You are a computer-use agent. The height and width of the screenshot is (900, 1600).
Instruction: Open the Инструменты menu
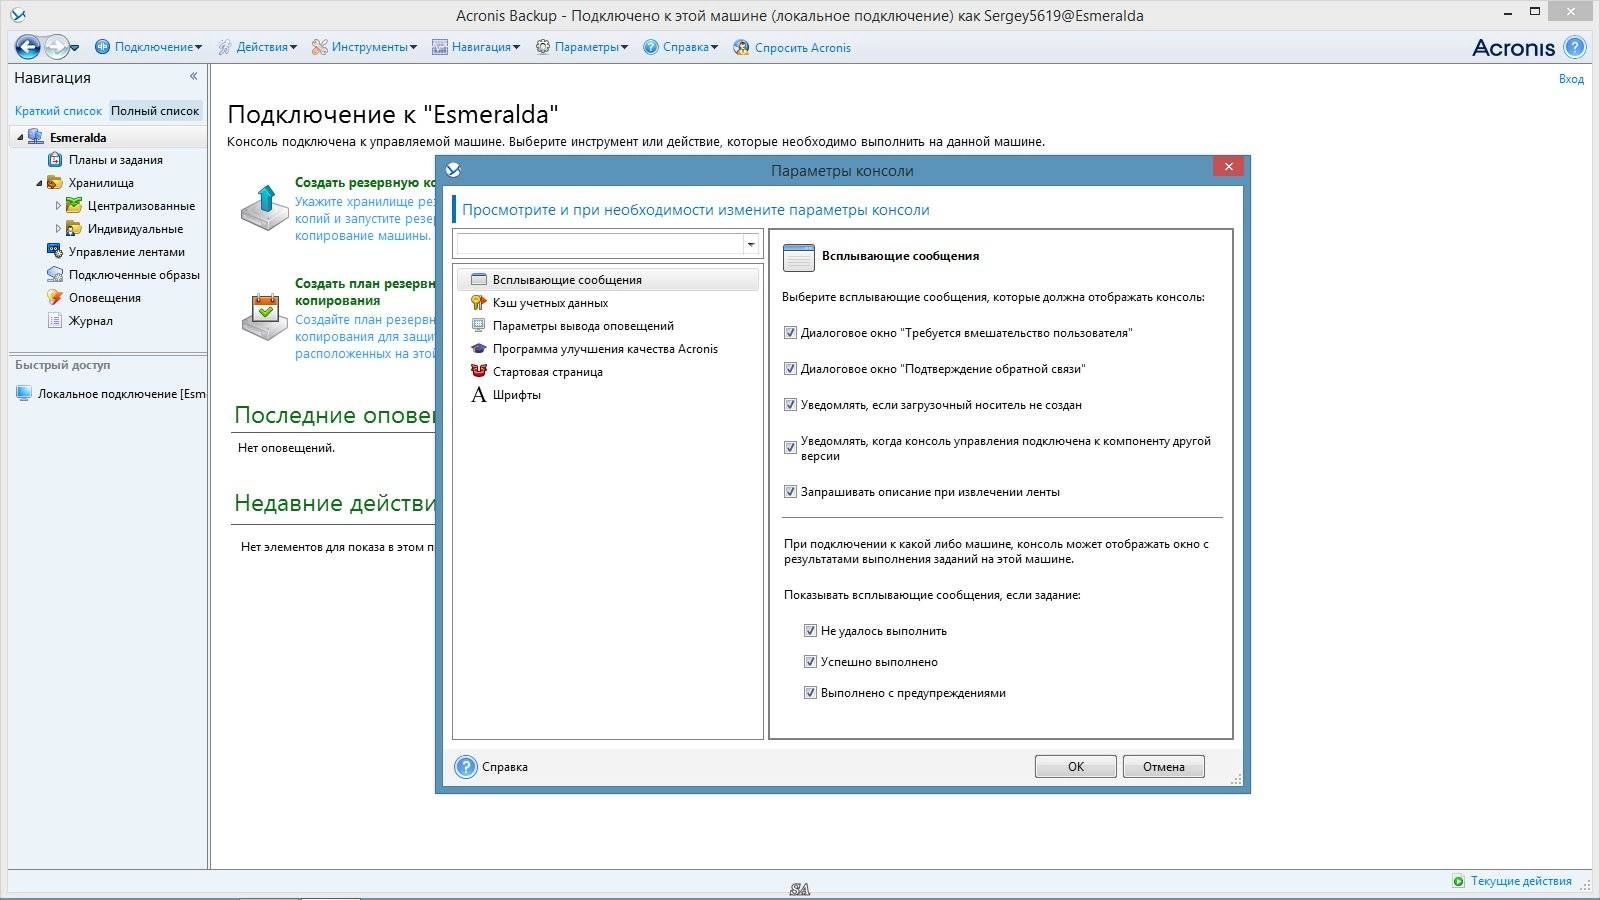(364, 47)
